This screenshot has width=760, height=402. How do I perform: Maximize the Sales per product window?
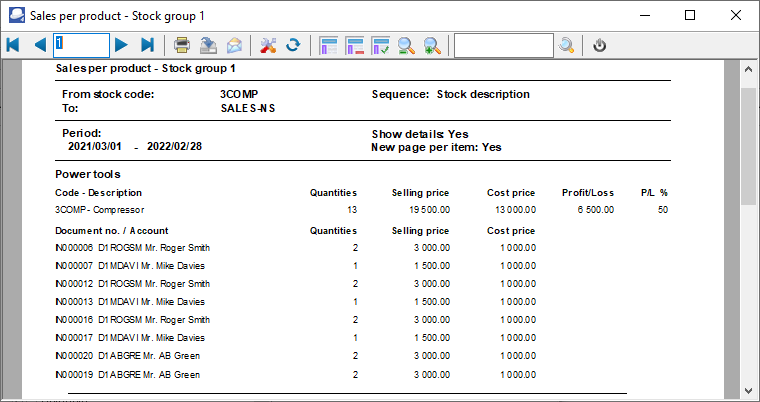pyautogui.click(x=690, y=15)
